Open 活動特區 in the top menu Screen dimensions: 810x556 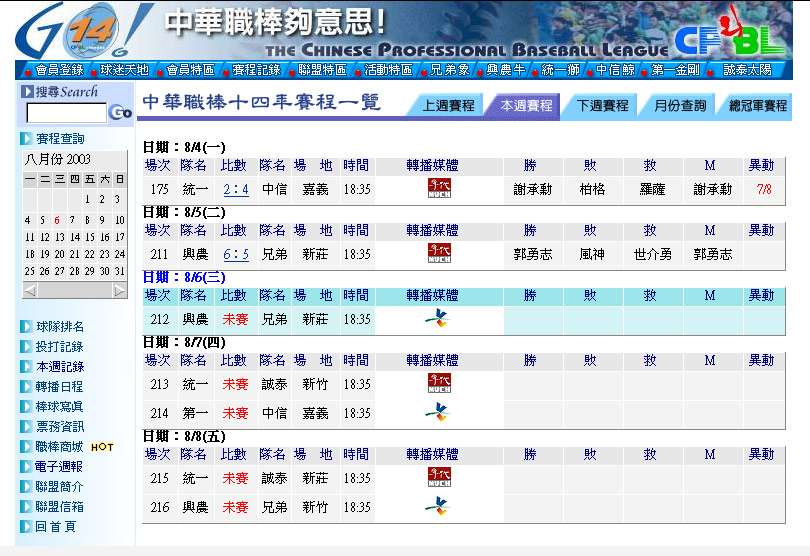pos(389,70)
